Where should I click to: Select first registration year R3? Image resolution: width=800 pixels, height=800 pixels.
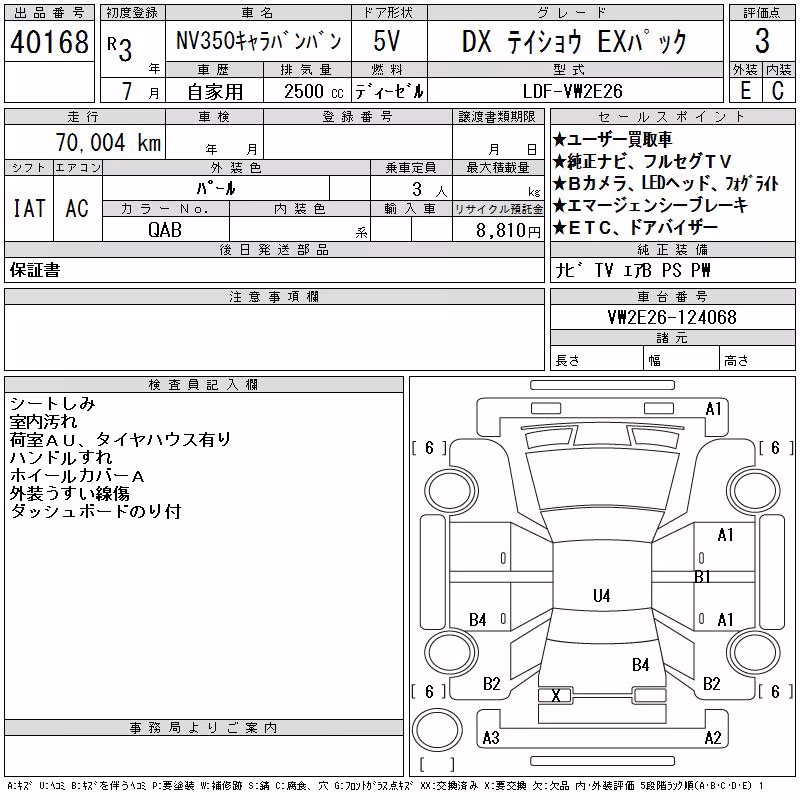pyautogui.click(x=120, y=48)
